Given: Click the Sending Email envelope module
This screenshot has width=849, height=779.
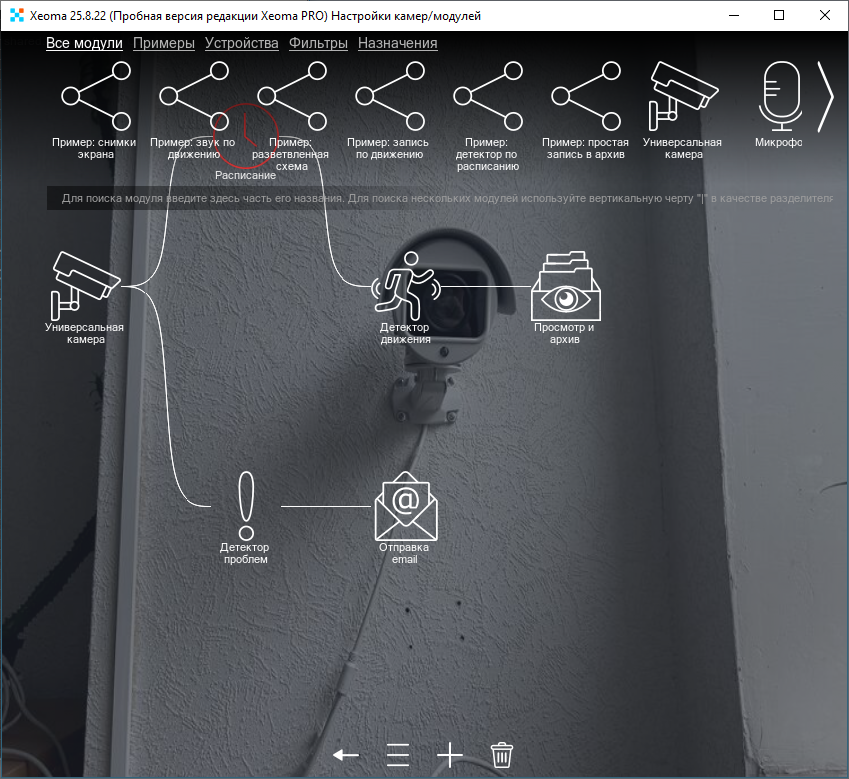Looking at the screenshot, I should click(x=404, y=508).
